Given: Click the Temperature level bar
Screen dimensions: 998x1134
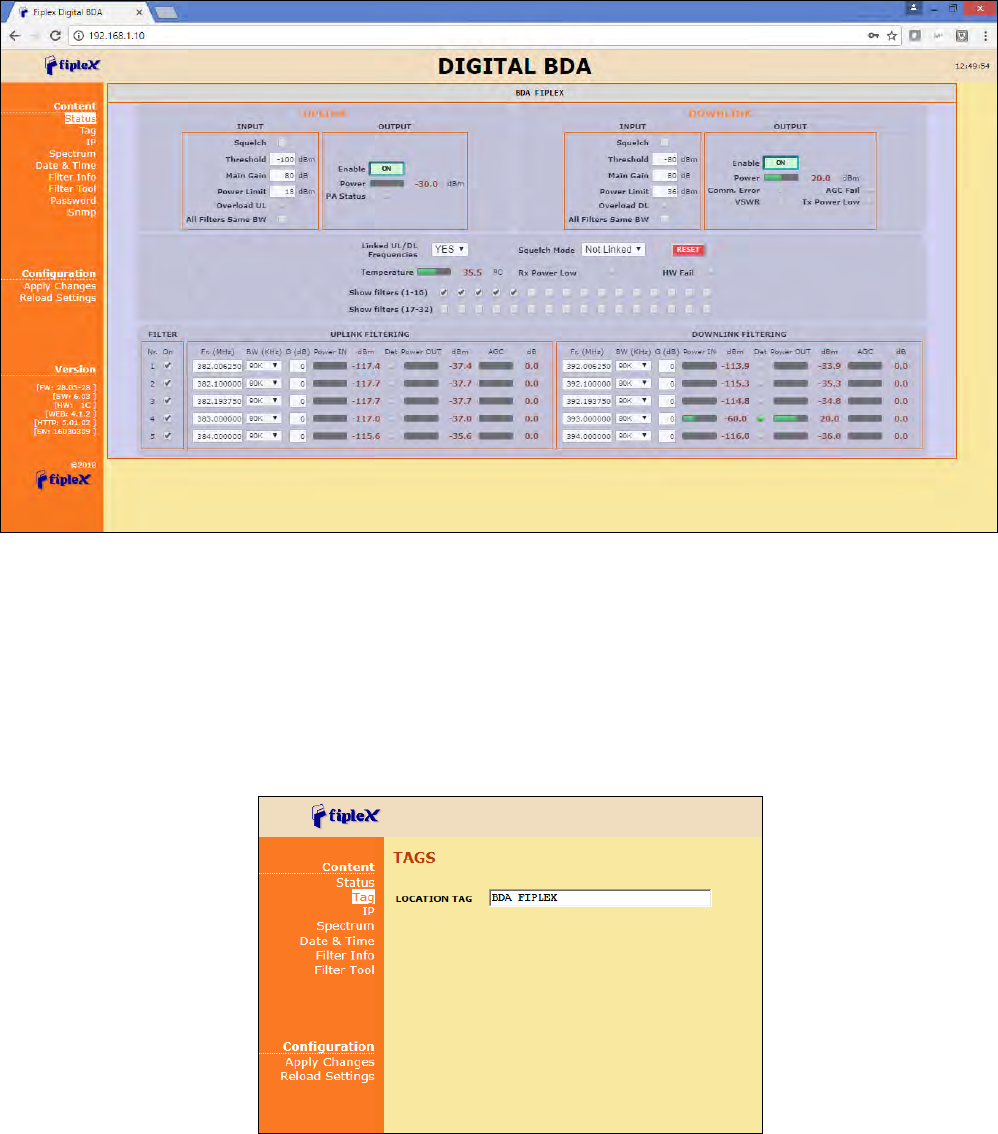Looking at the screenshot, I should coord(434,272).
